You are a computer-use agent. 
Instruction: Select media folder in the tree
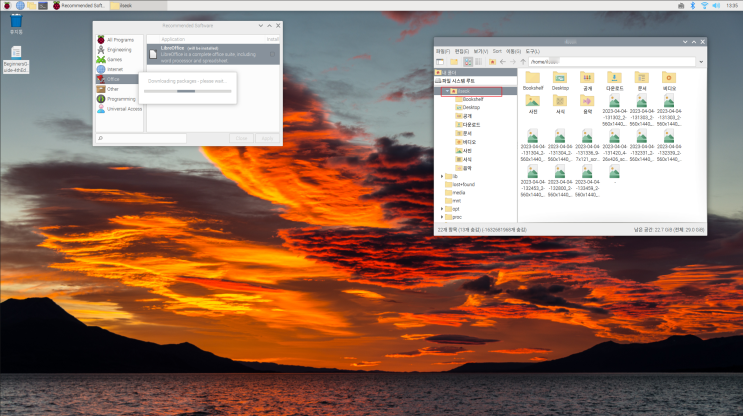(x=455, y=193)
